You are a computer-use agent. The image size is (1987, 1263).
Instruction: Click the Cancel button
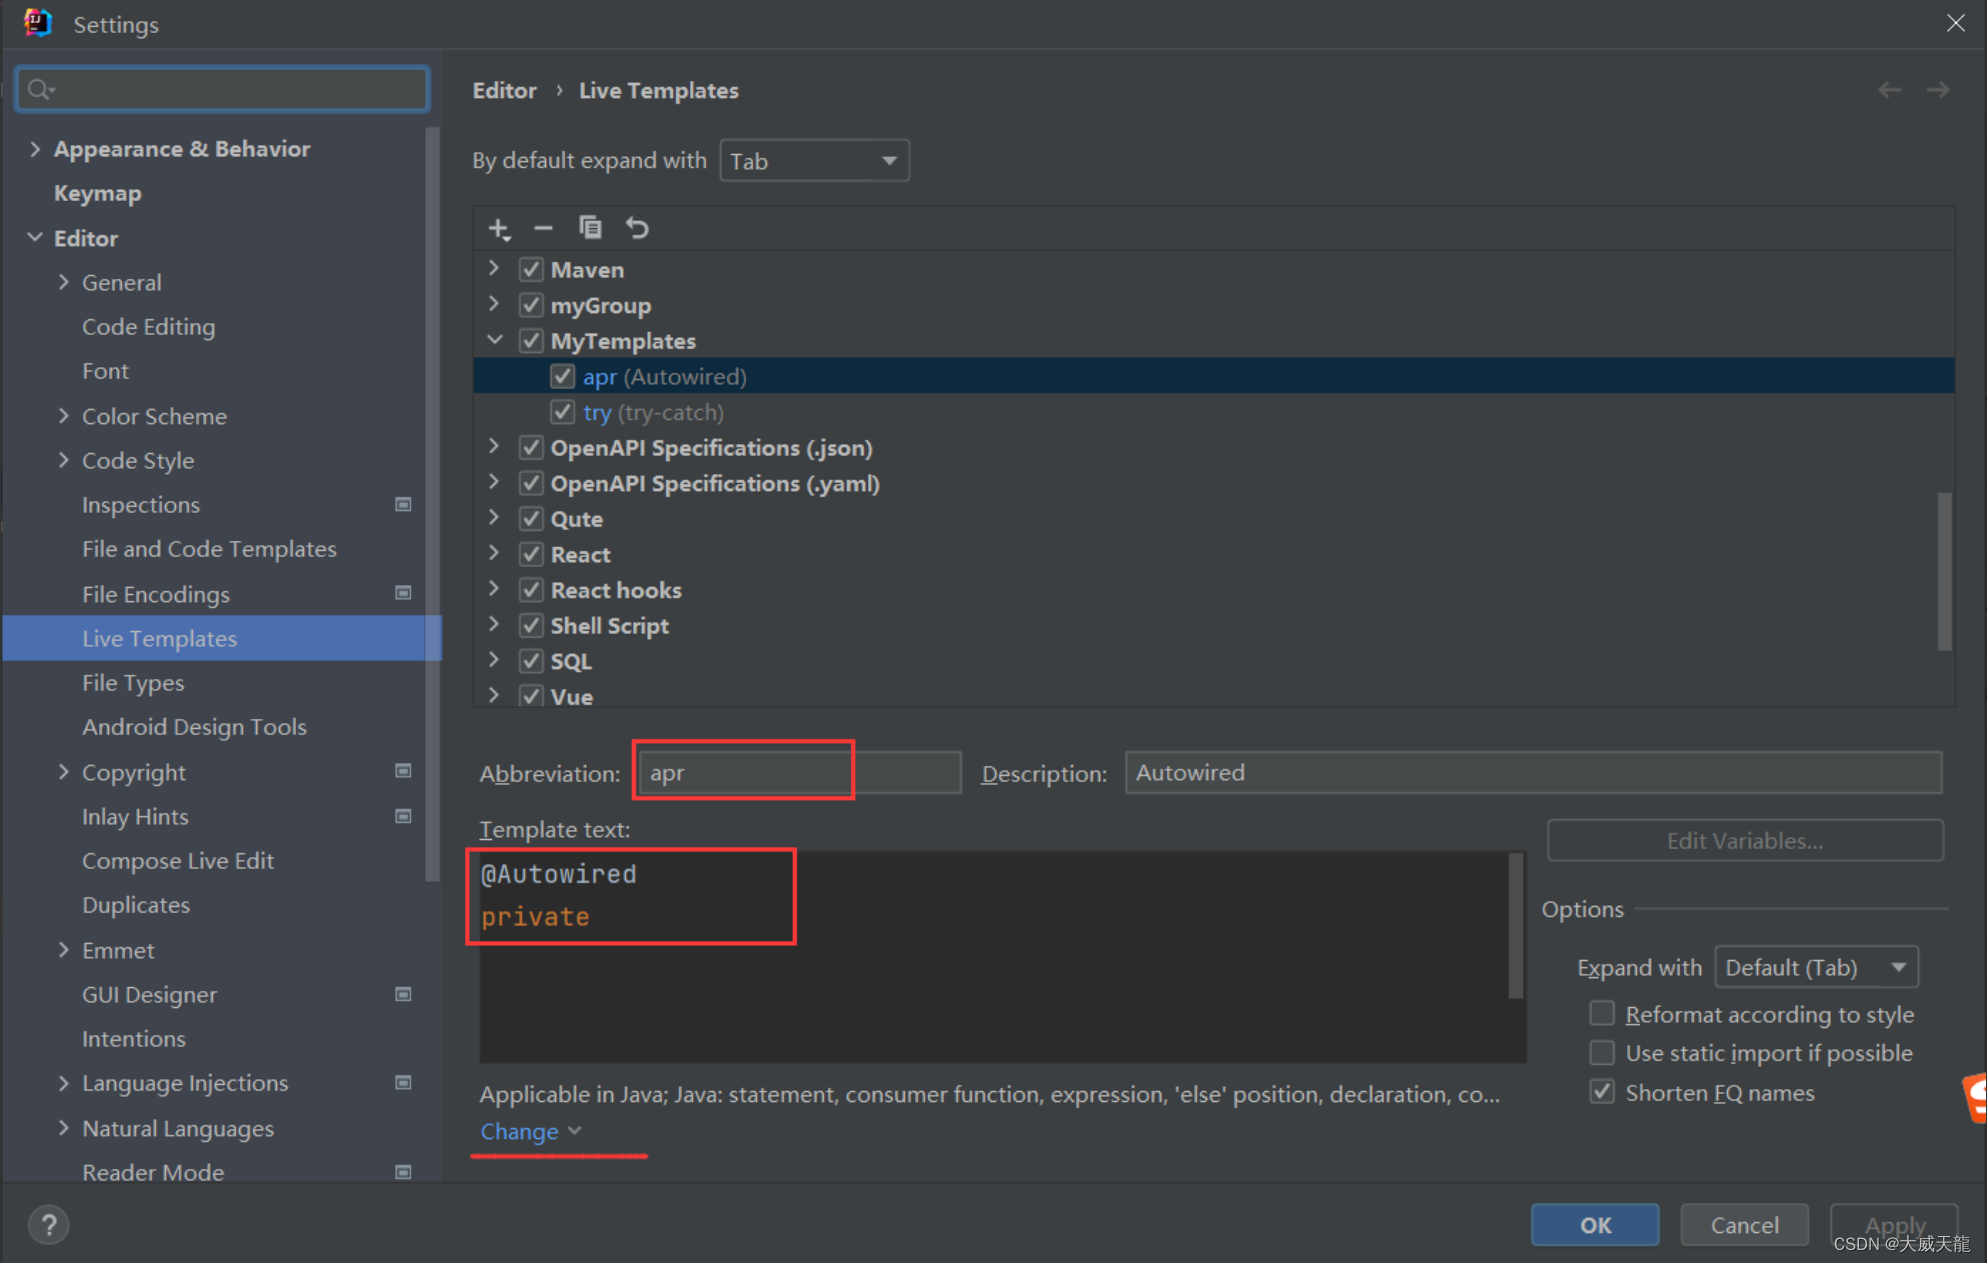tap(1744, 1225)
